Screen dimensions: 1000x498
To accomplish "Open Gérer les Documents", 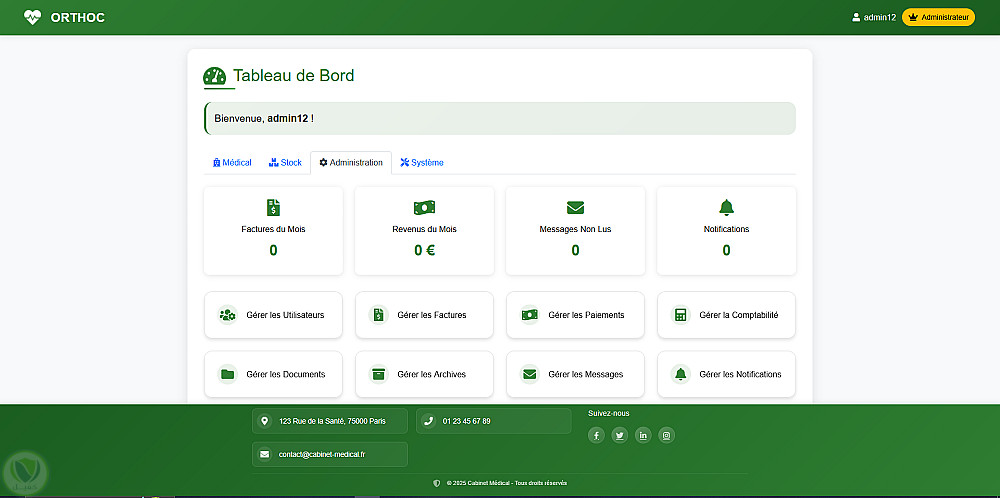I will [x=273, y=374].
